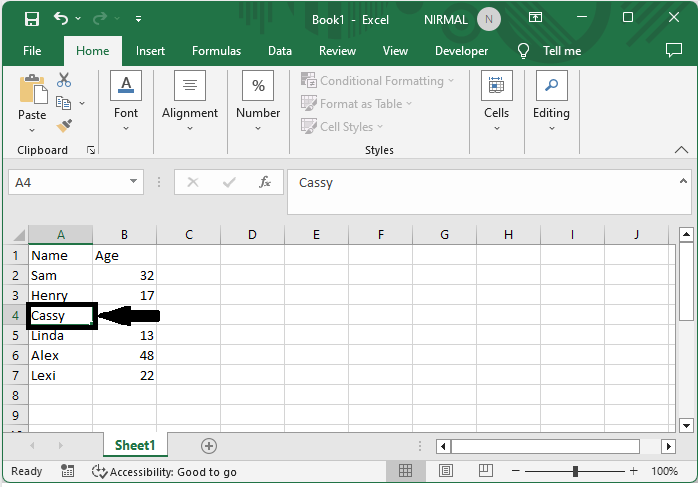The image size is (700, 487).
Task: Expand the Alignment group
Action: click(x=190, y=102)
